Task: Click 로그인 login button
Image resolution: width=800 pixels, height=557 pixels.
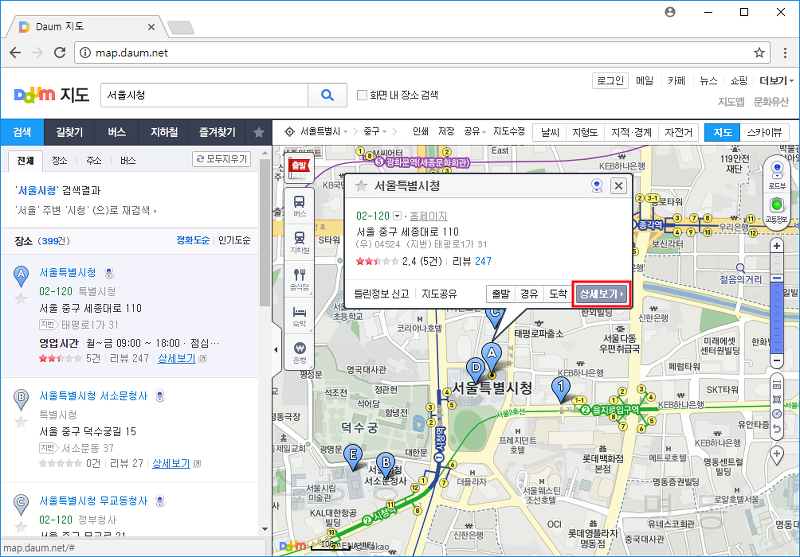Action: [x=610, y=81]
